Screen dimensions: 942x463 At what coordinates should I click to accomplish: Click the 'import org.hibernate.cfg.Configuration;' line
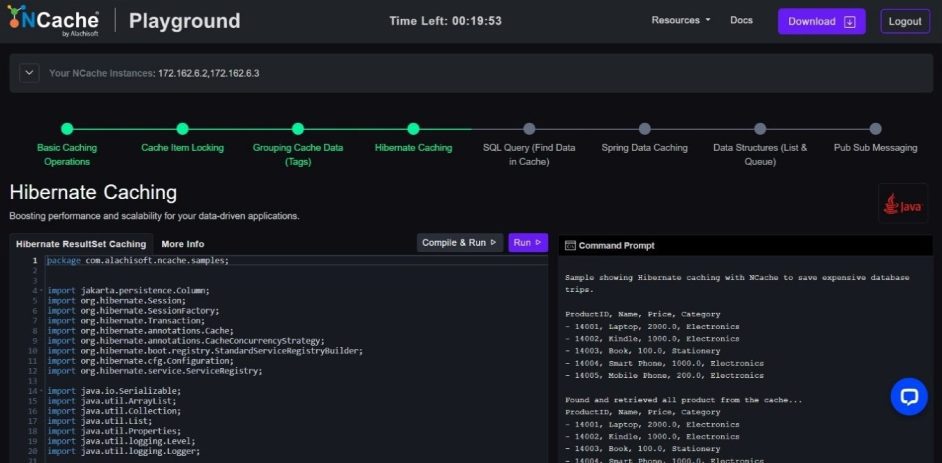pyautogui.click(x=141, y=361)
